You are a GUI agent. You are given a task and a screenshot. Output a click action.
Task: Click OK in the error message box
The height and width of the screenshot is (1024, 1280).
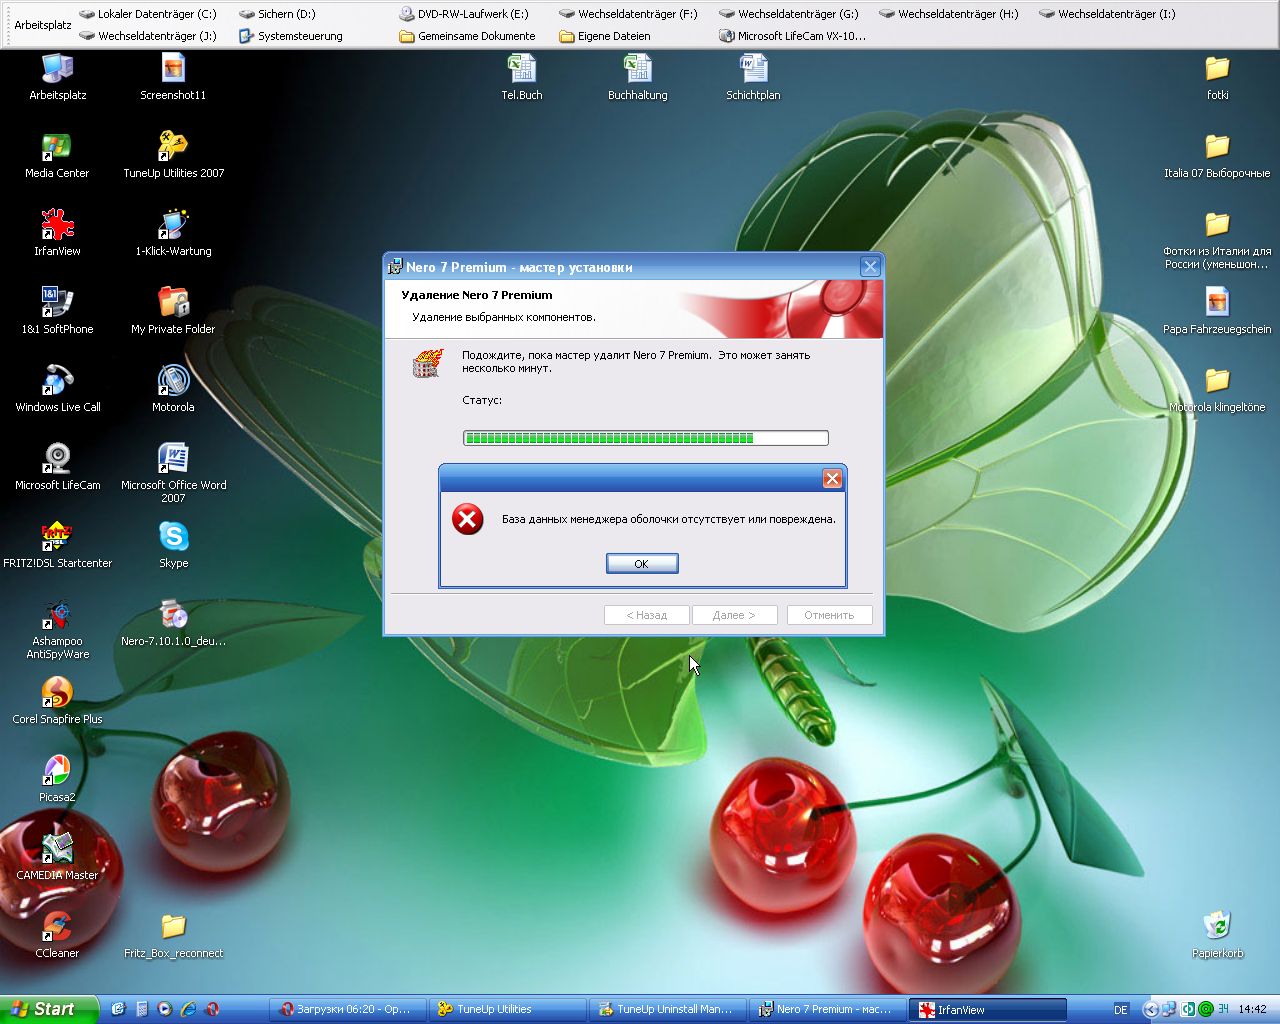pyautogui.click(x=642, y=564)
